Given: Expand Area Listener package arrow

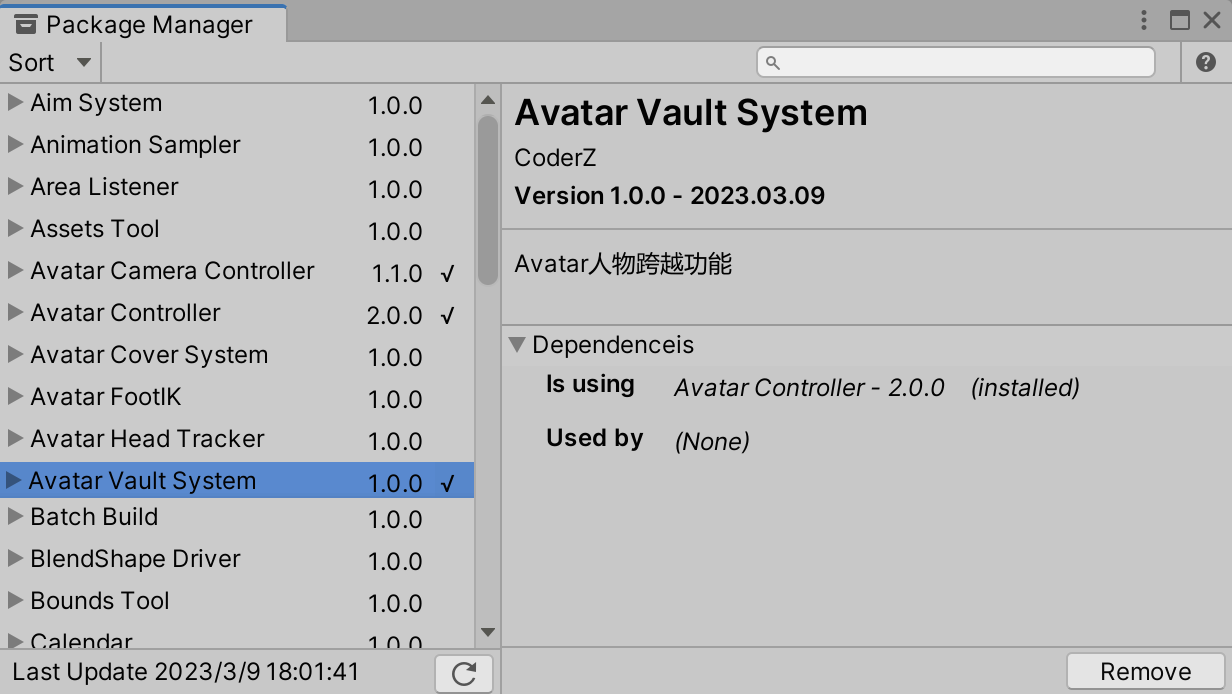Looking at the screenshot, I should click(15, 186).
